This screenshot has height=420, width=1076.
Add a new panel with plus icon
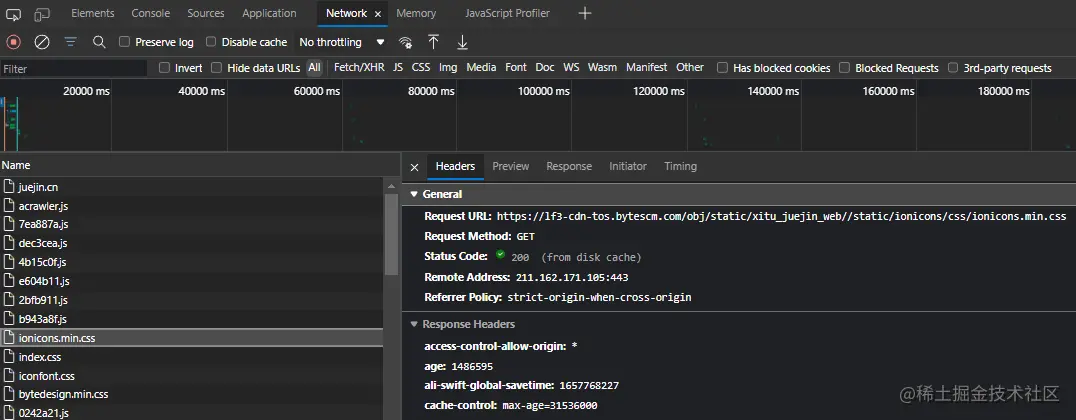coord(585,13)
